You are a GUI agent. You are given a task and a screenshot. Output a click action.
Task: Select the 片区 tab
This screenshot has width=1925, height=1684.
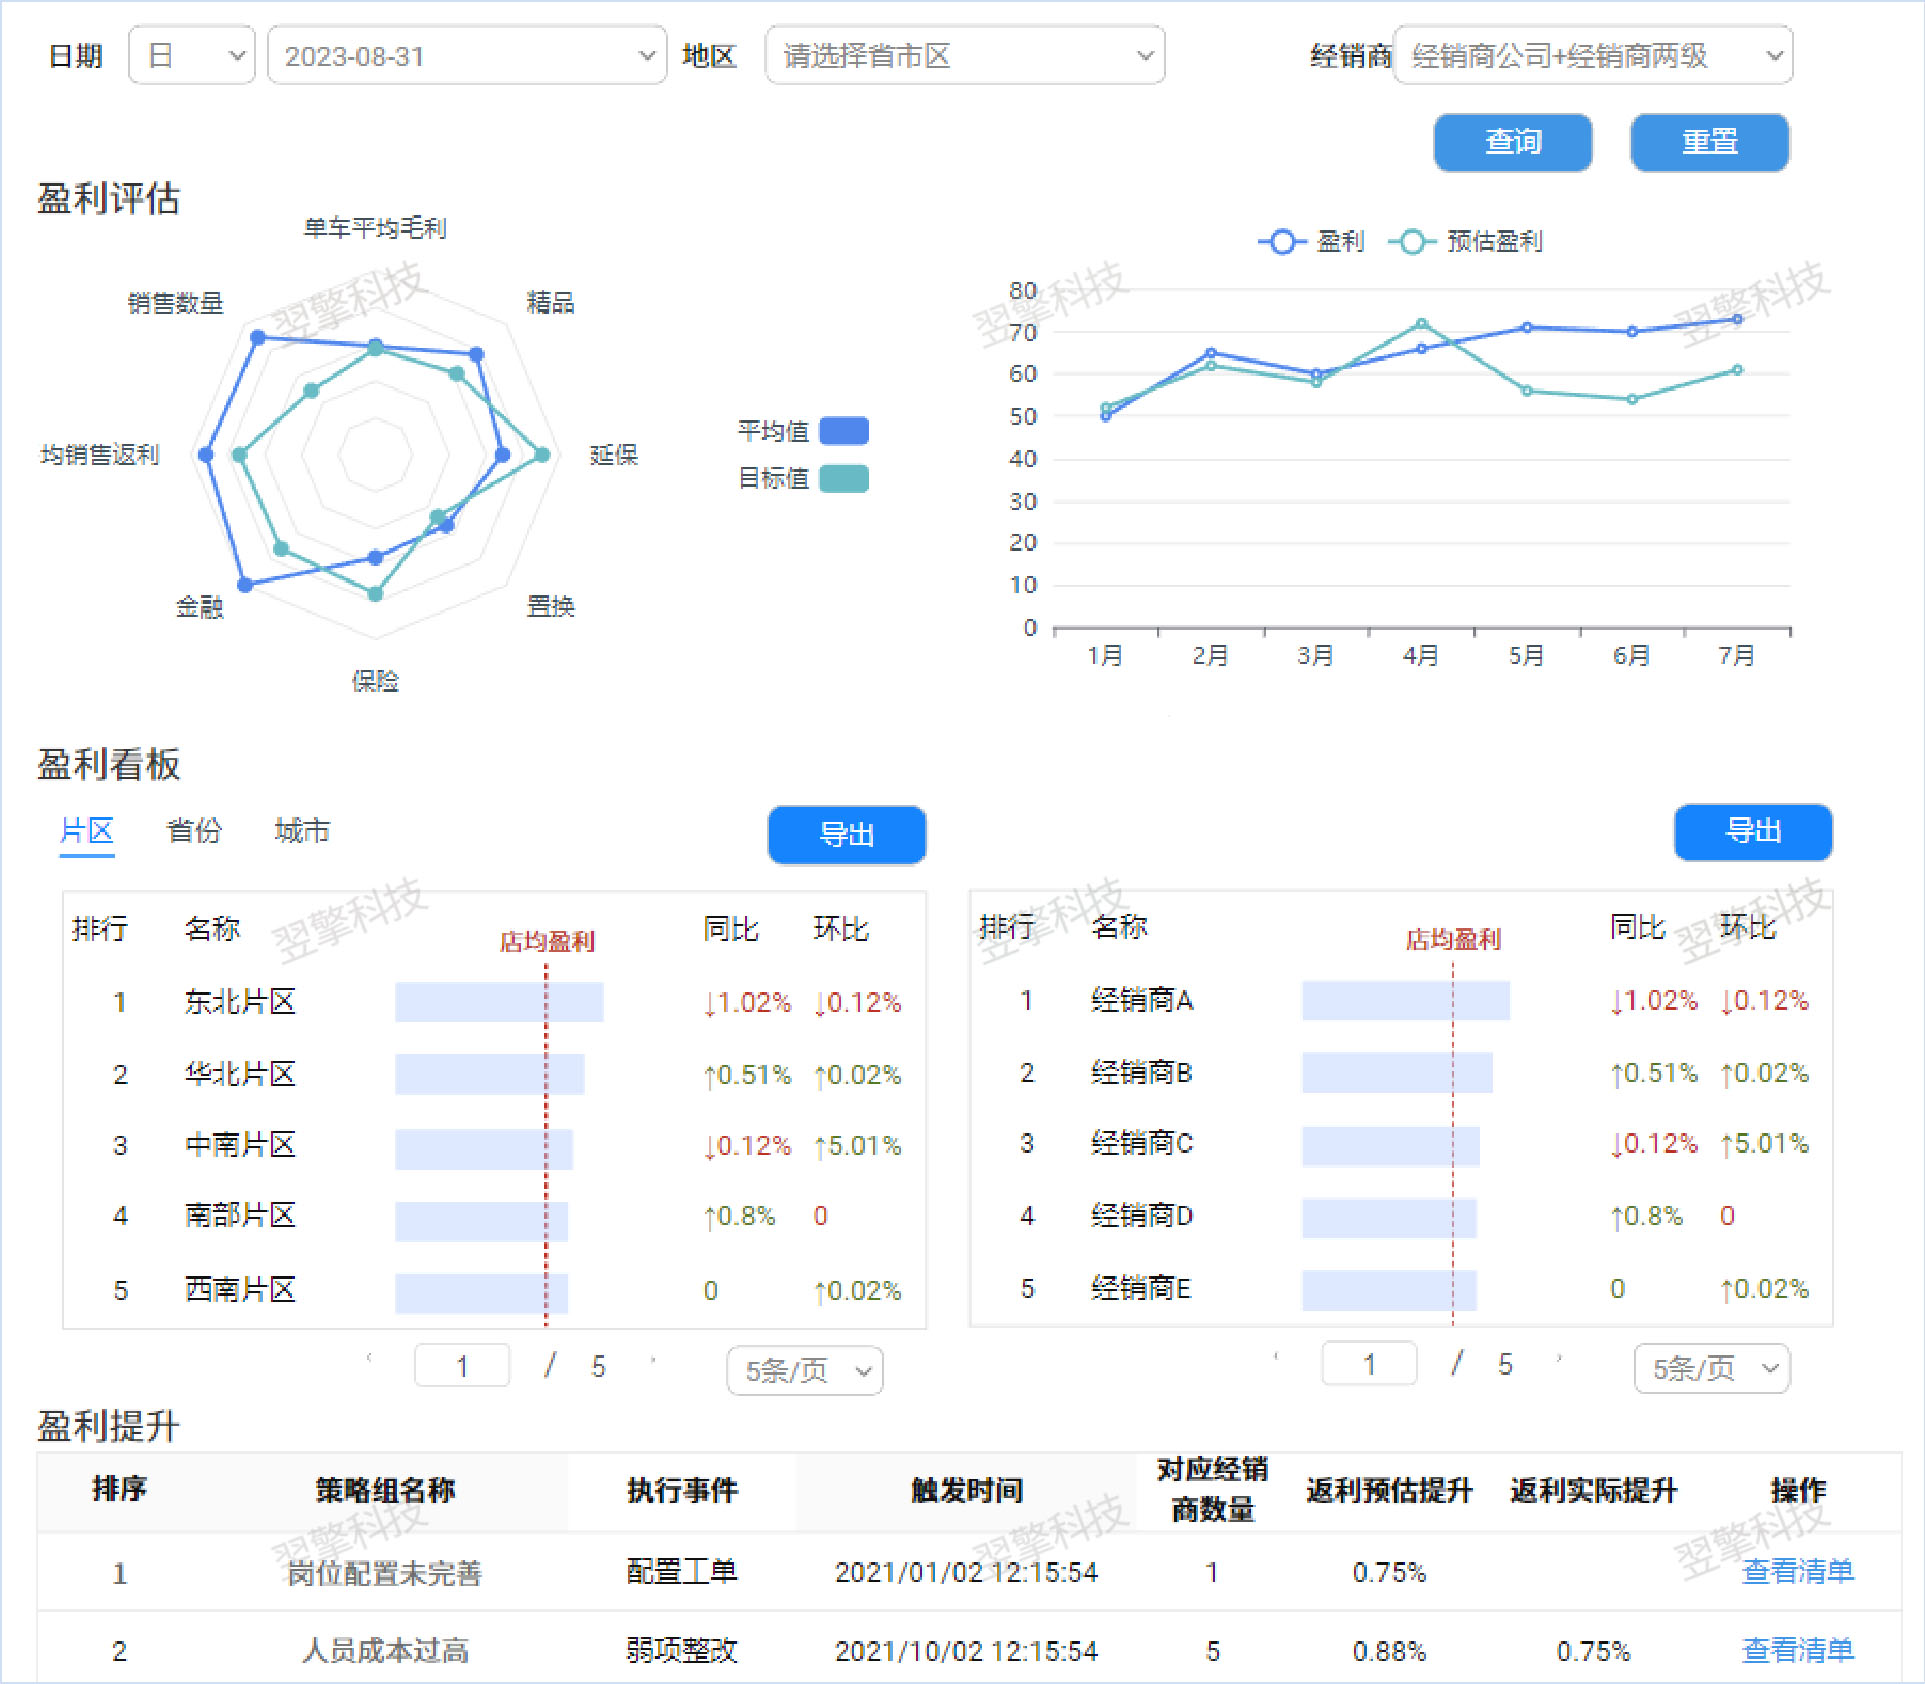coord(88,831)
